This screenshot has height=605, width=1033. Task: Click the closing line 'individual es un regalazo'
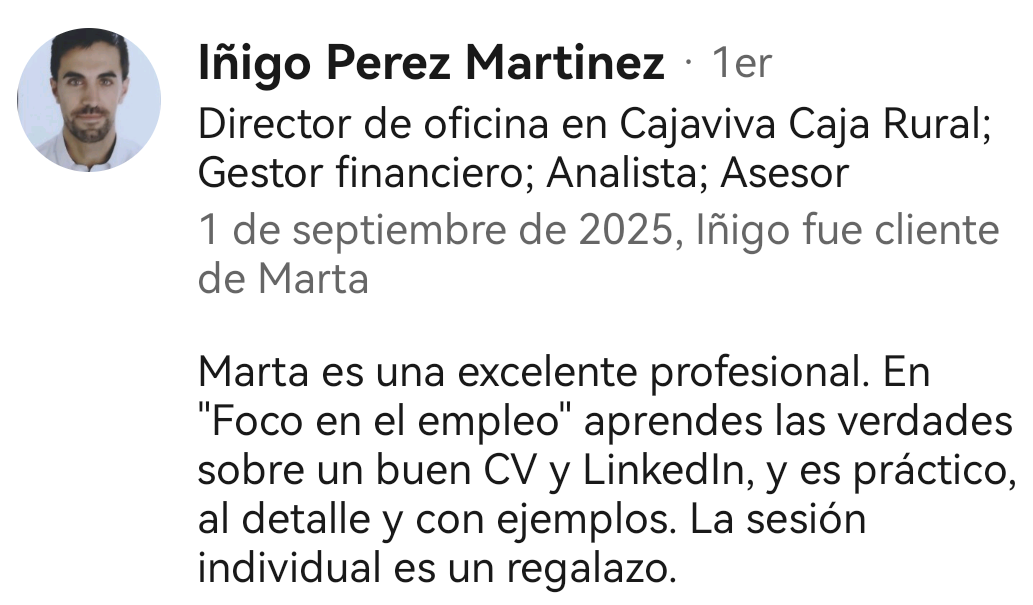(x=437, y=569)
